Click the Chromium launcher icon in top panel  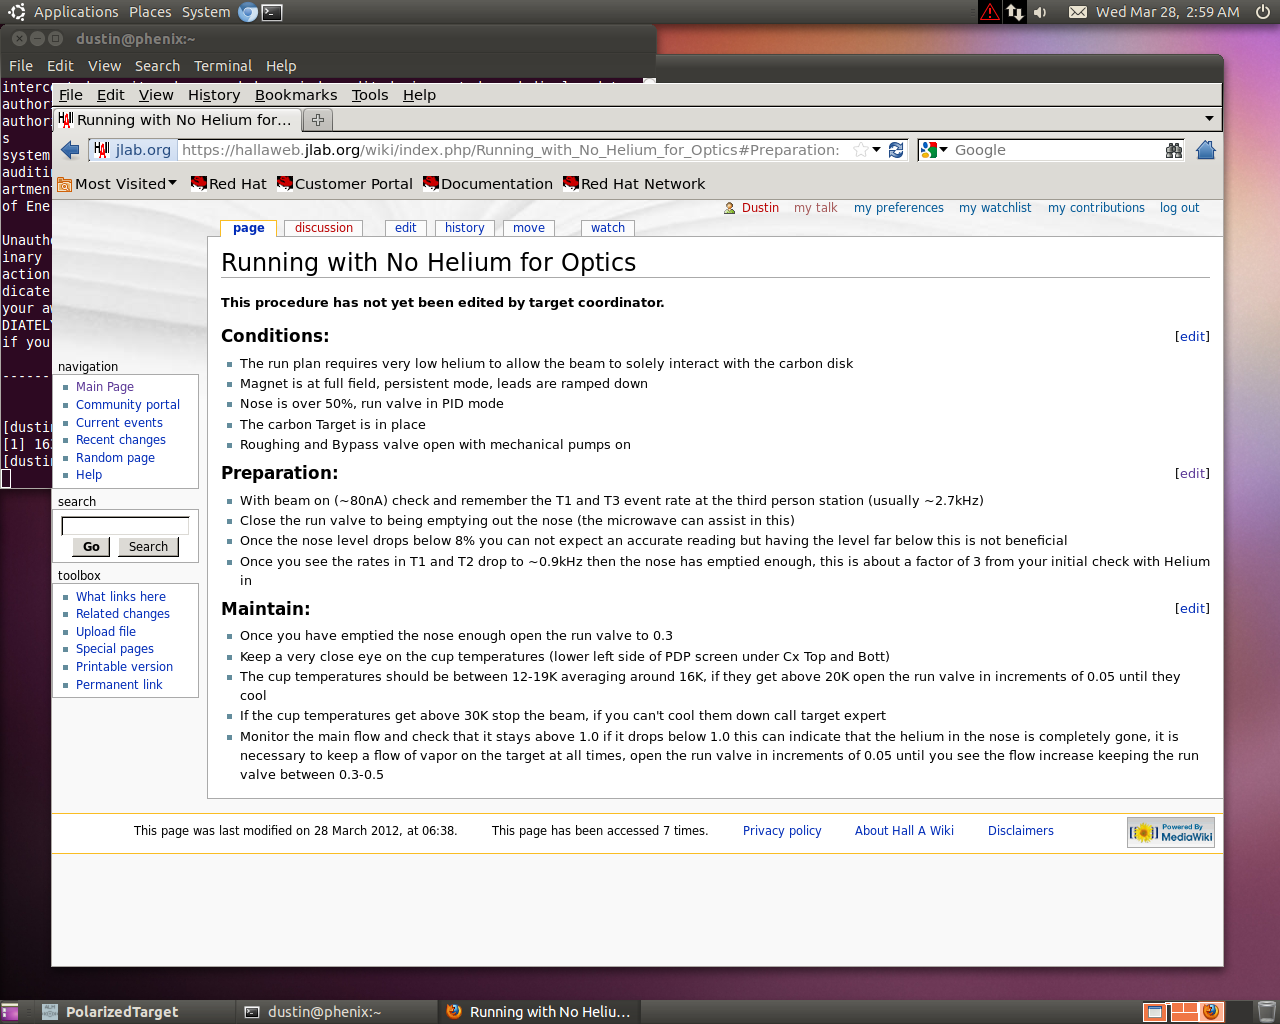pos(248,12)
